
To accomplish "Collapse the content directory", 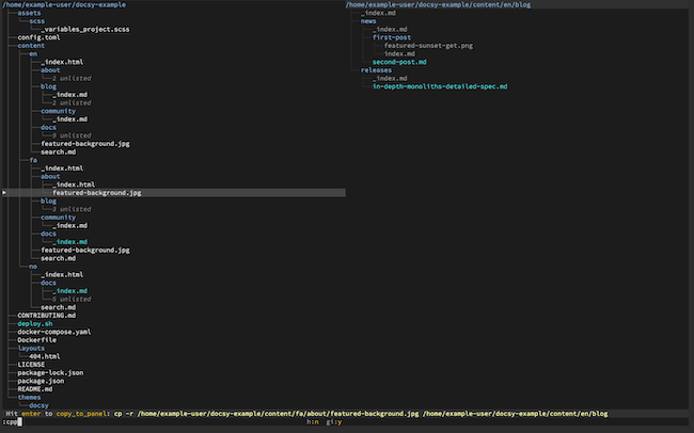I will [31, 45].
